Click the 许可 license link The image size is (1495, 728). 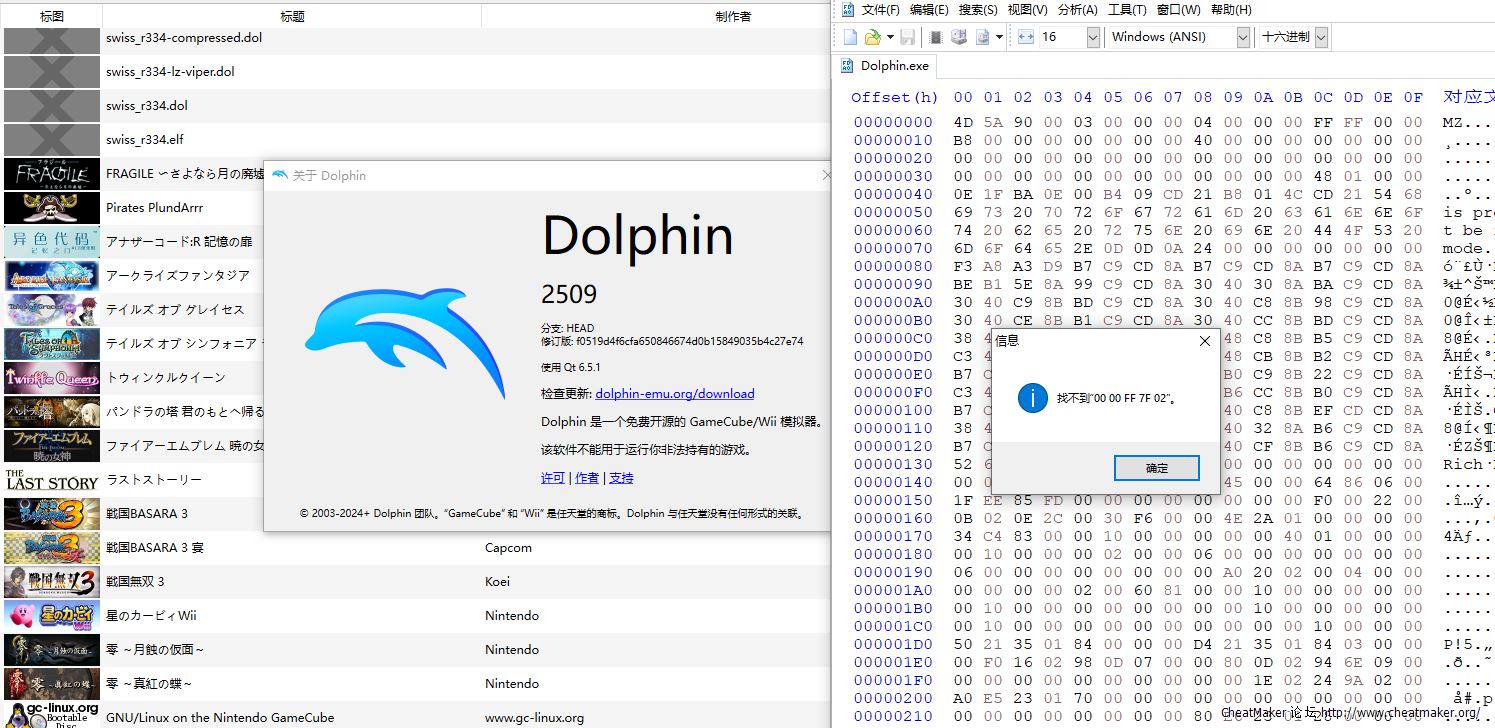tap(552, 478)
